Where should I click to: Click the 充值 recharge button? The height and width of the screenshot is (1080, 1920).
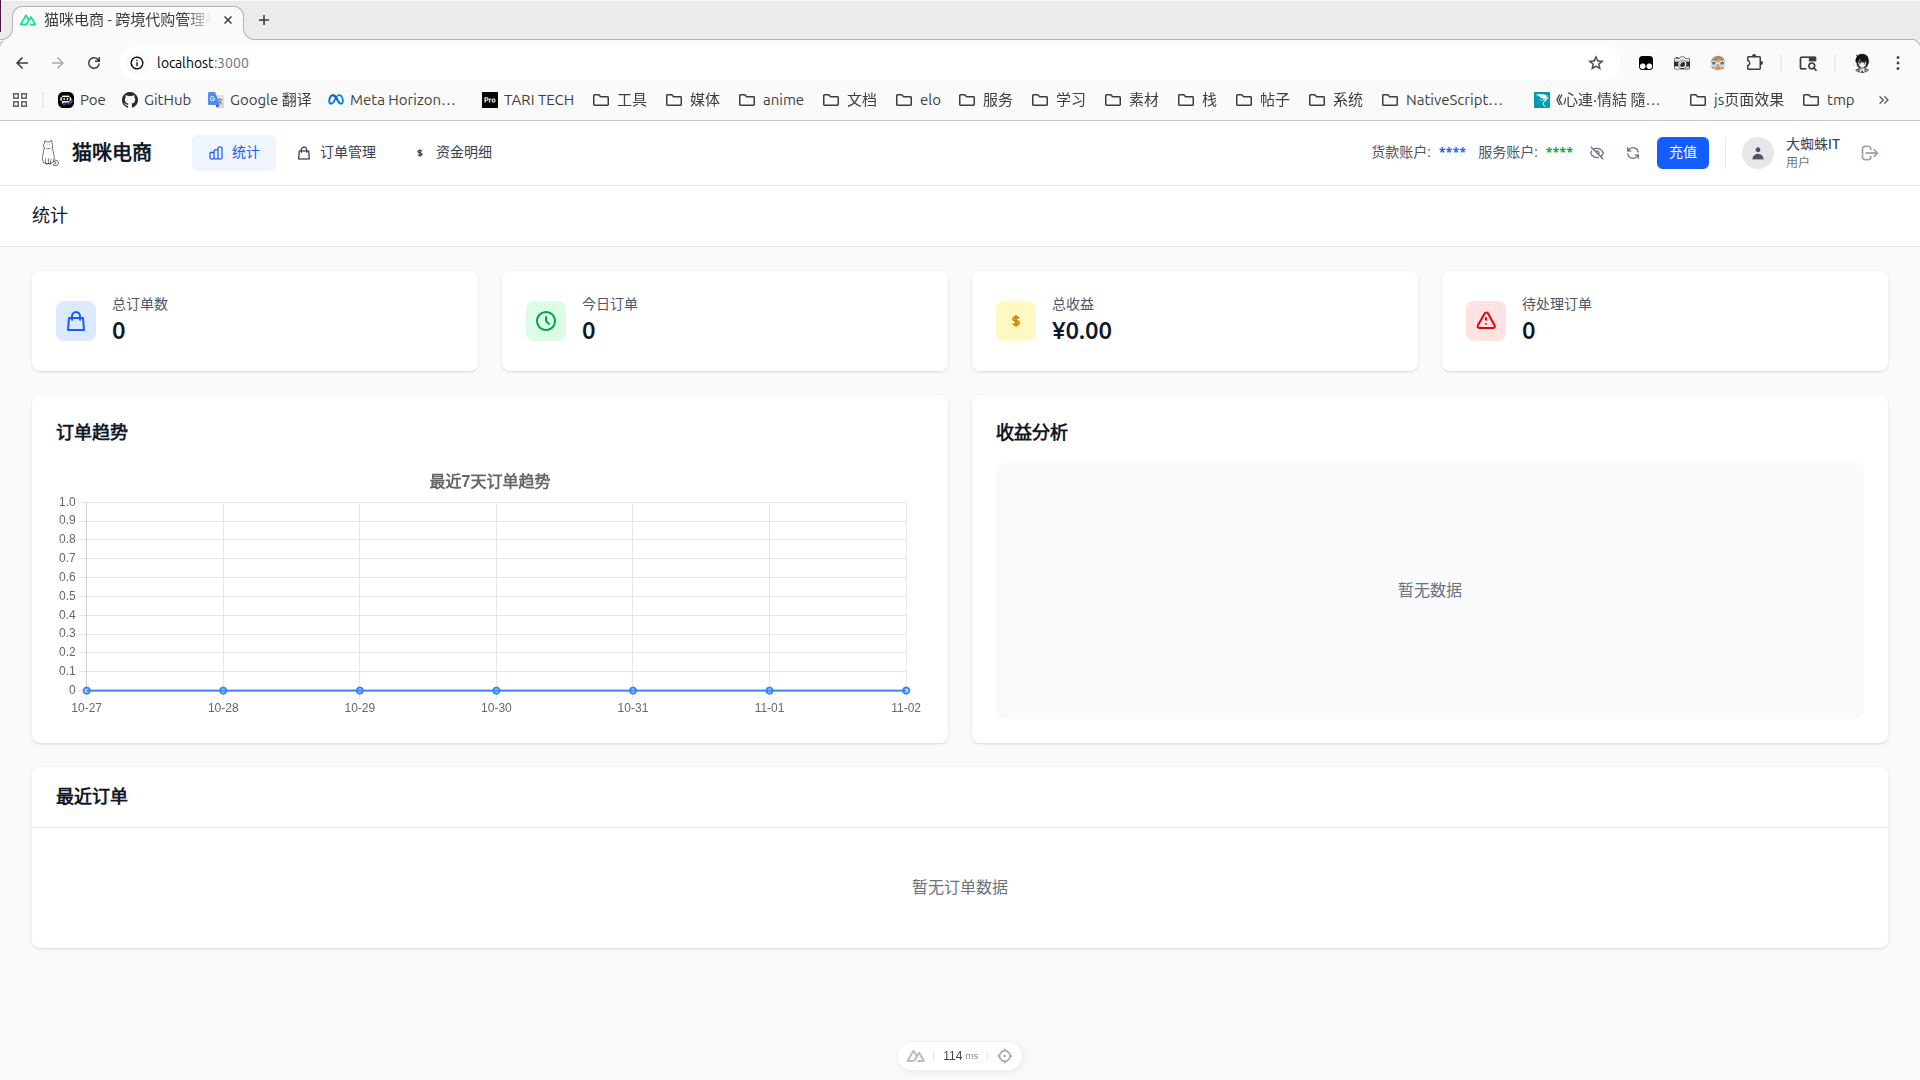pyautogui.click(x=1682, y=153)
